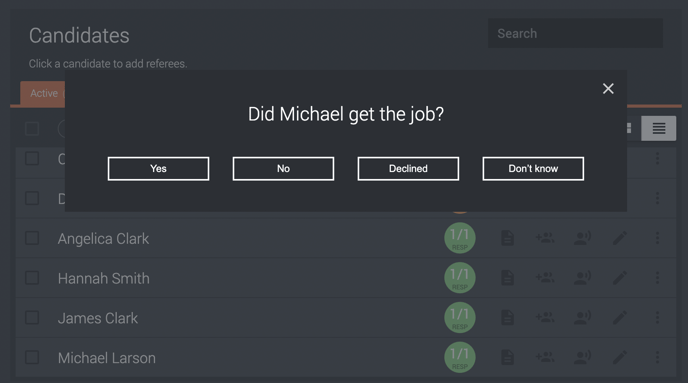Answer No in the dialog
The width and height of the screenshot is (688, 383).
[283, 168]
